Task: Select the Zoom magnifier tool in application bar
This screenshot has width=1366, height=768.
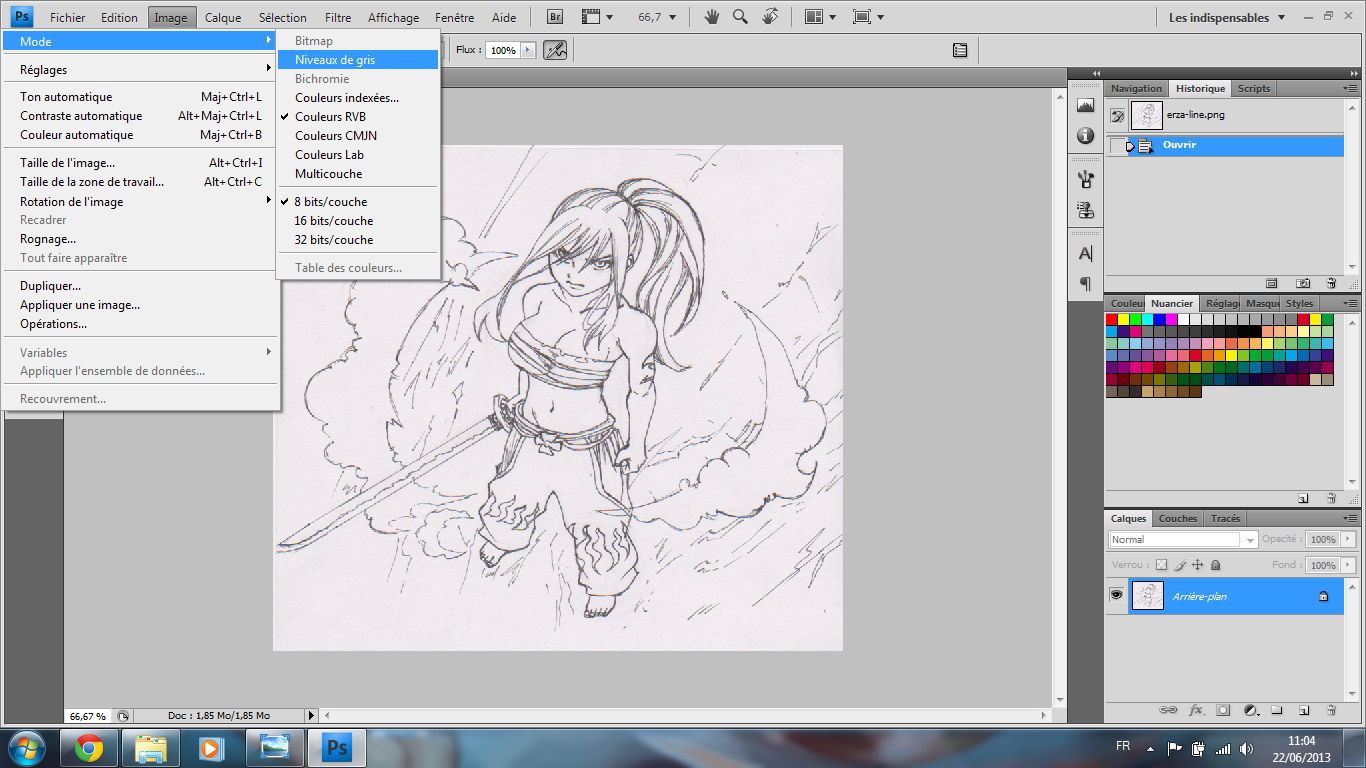Action: tap(740, 17)
